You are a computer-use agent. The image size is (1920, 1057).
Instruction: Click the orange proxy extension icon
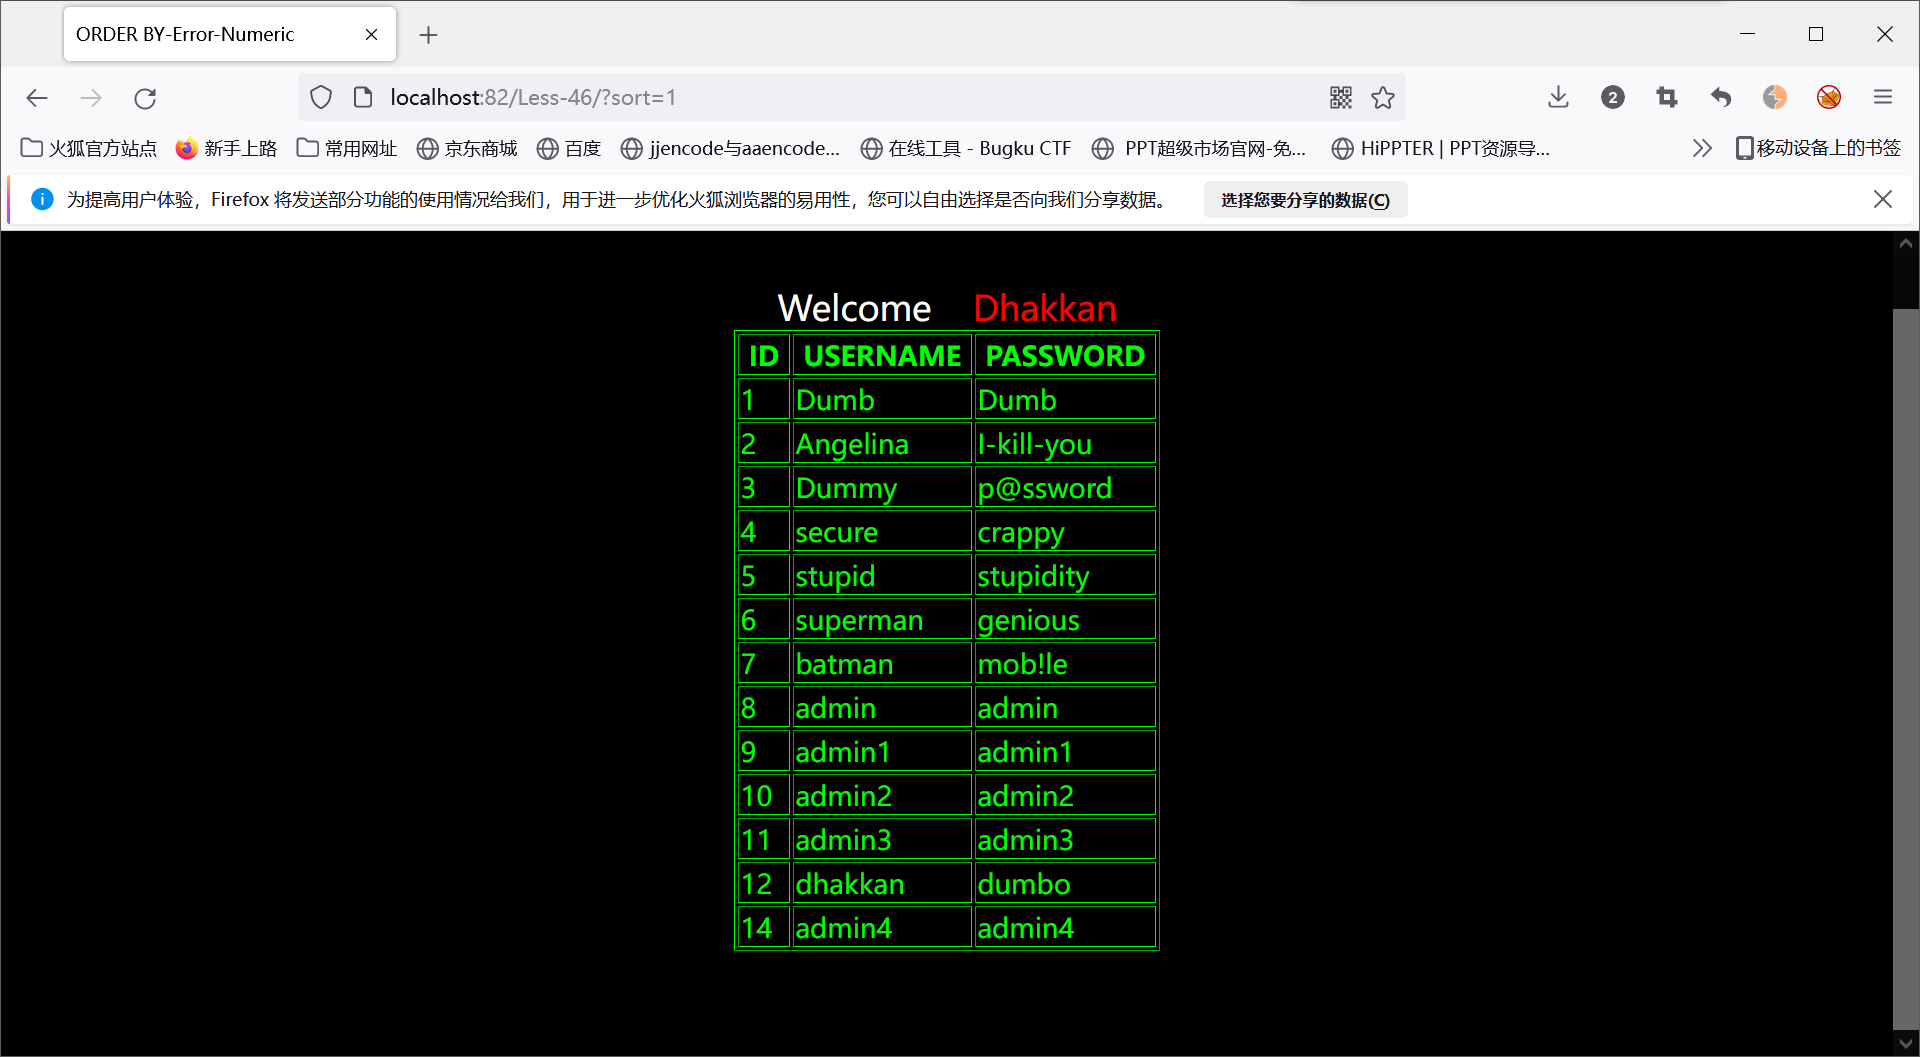point(1775,97)
